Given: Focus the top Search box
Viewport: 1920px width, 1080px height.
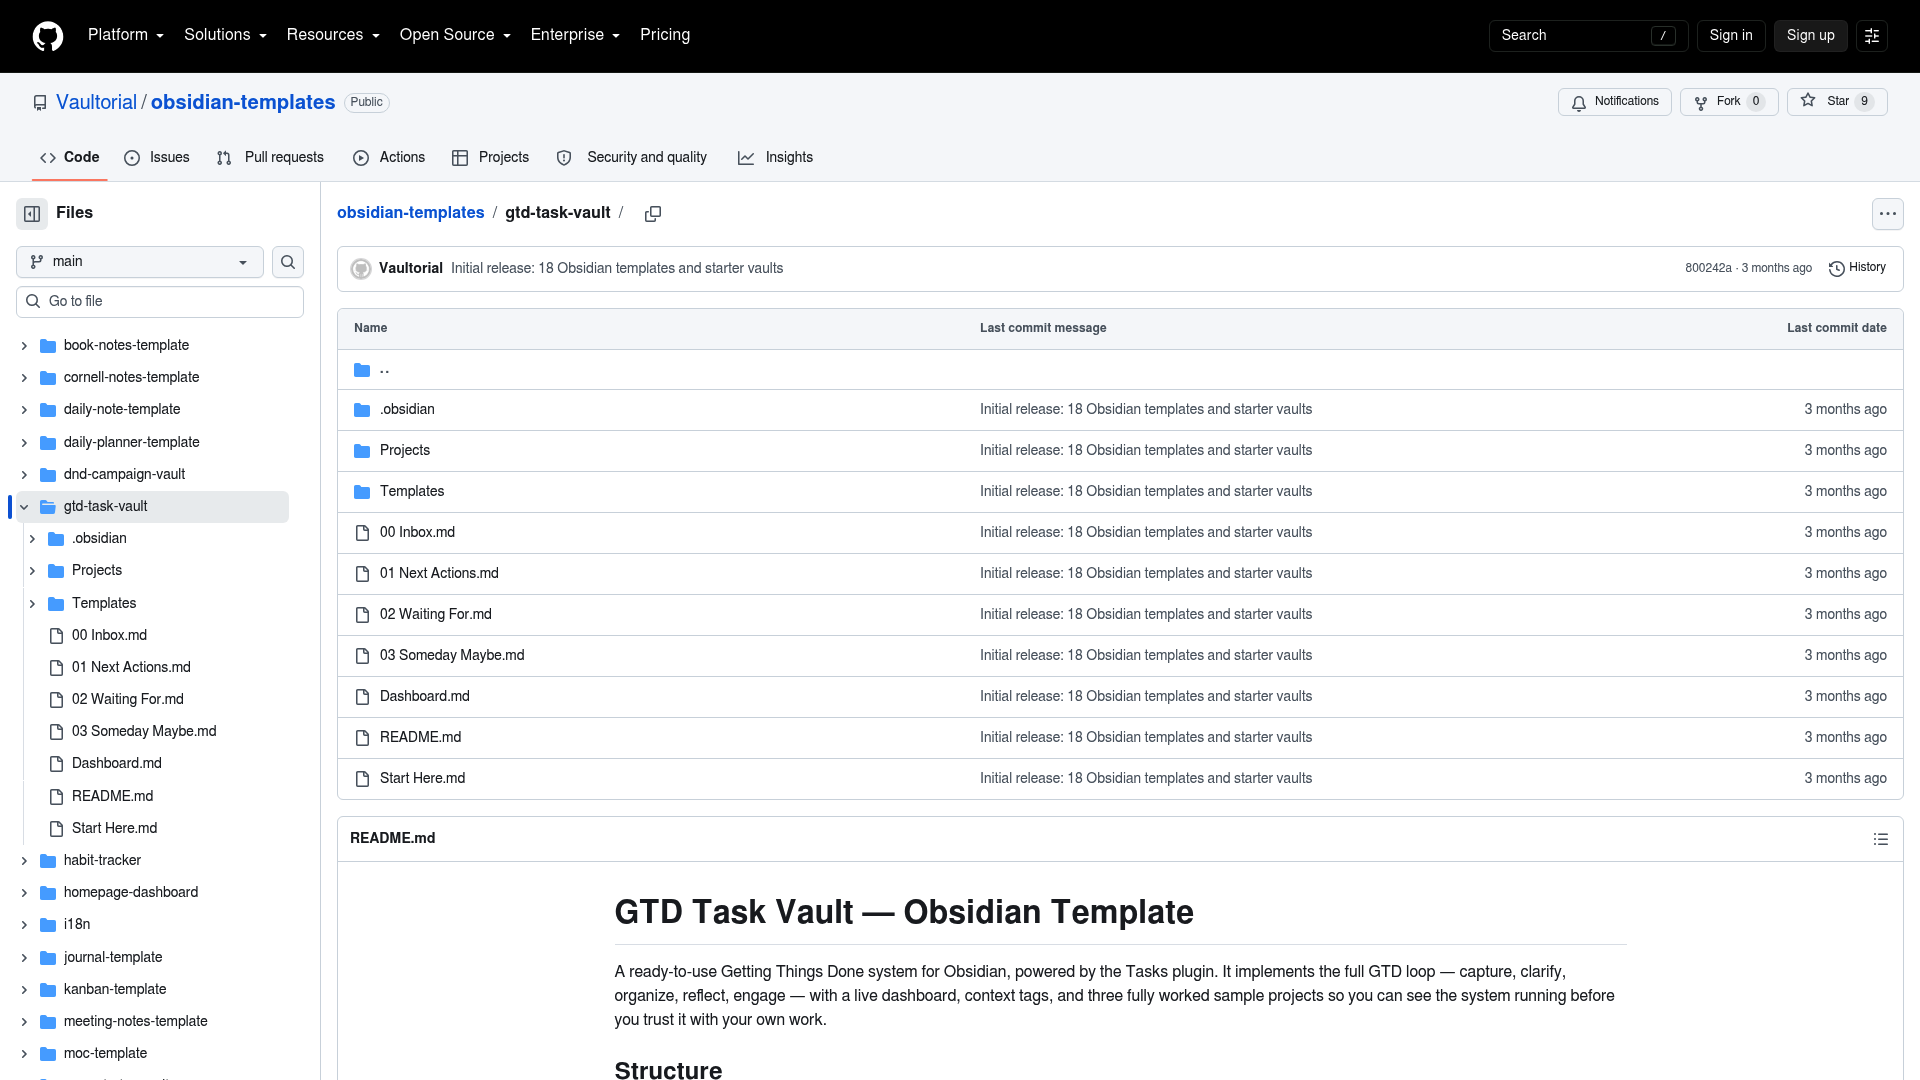Looking at the screenshot, I should [x=1588, y=36].
